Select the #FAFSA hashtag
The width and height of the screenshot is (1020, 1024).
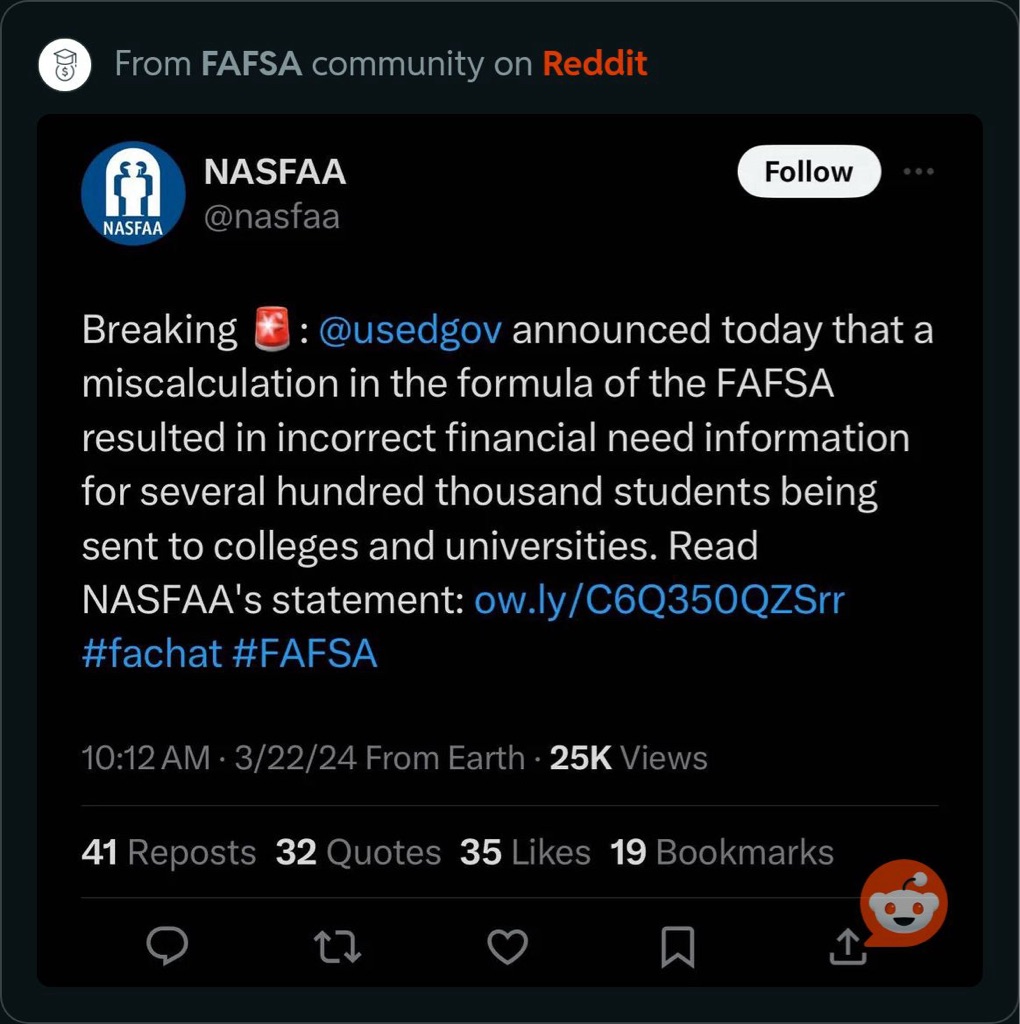pyautogui.click(x=305, y=654)
